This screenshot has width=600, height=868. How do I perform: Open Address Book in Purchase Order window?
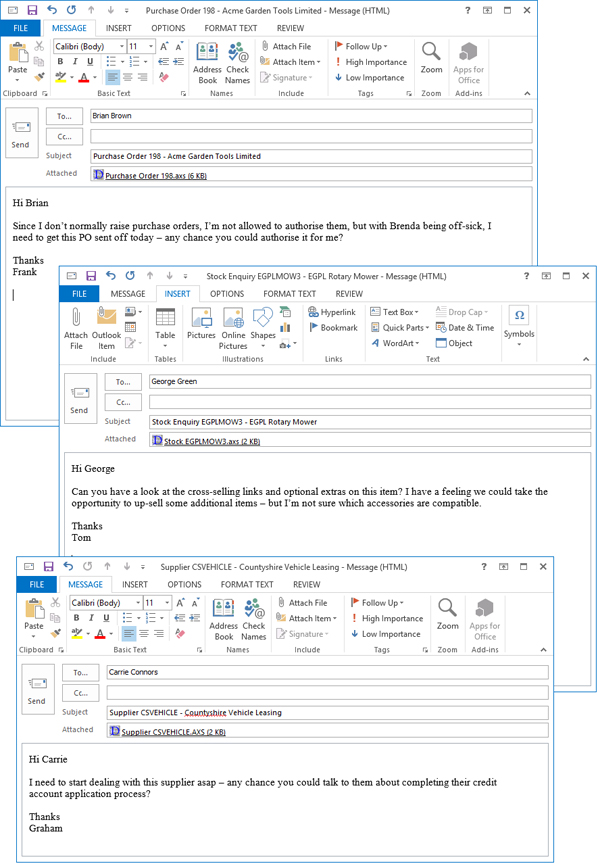[207, 63]
